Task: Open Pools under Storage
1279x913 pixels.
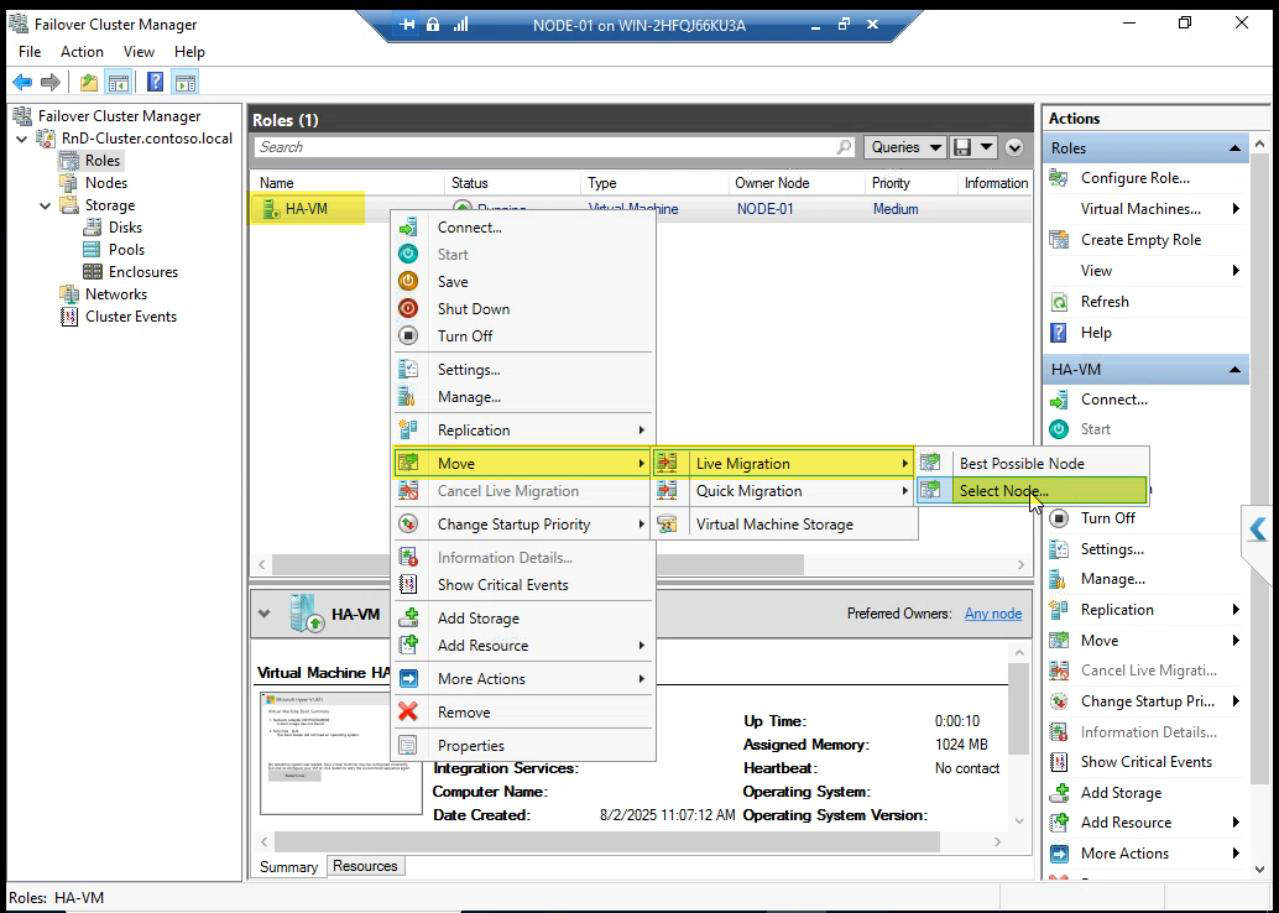Action: click(126, 249)
